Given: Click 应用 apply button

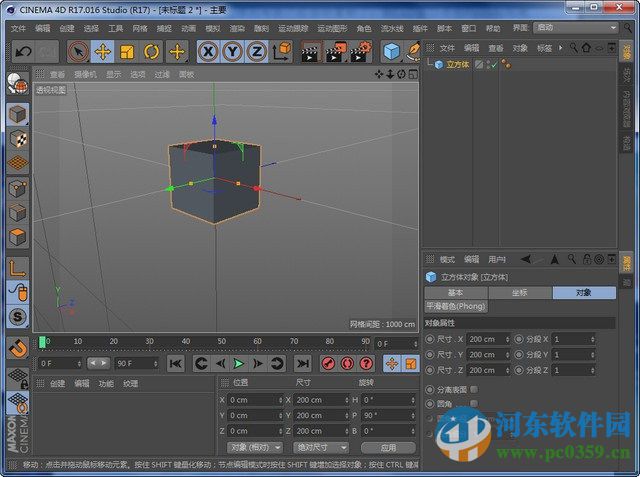Looking at the screenshot, I should click(x=388, y=448).
